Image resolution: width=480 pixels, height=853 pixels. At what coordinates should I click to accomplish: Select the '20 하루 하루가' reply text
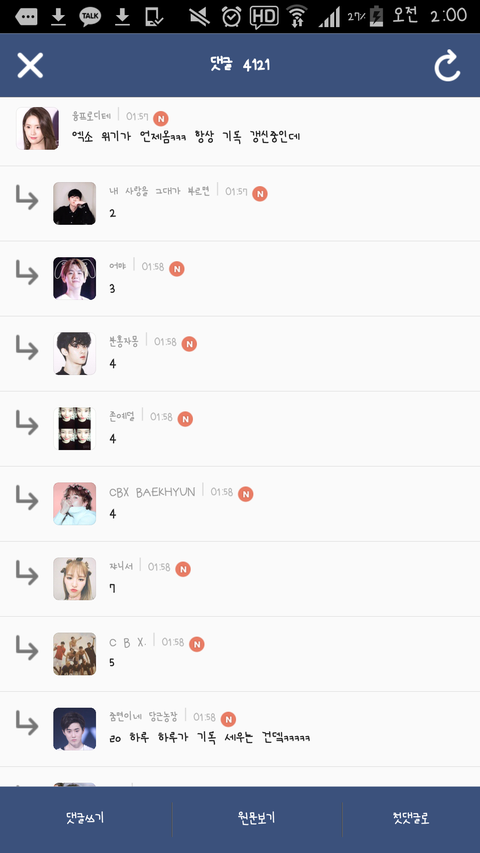[210, 738]
